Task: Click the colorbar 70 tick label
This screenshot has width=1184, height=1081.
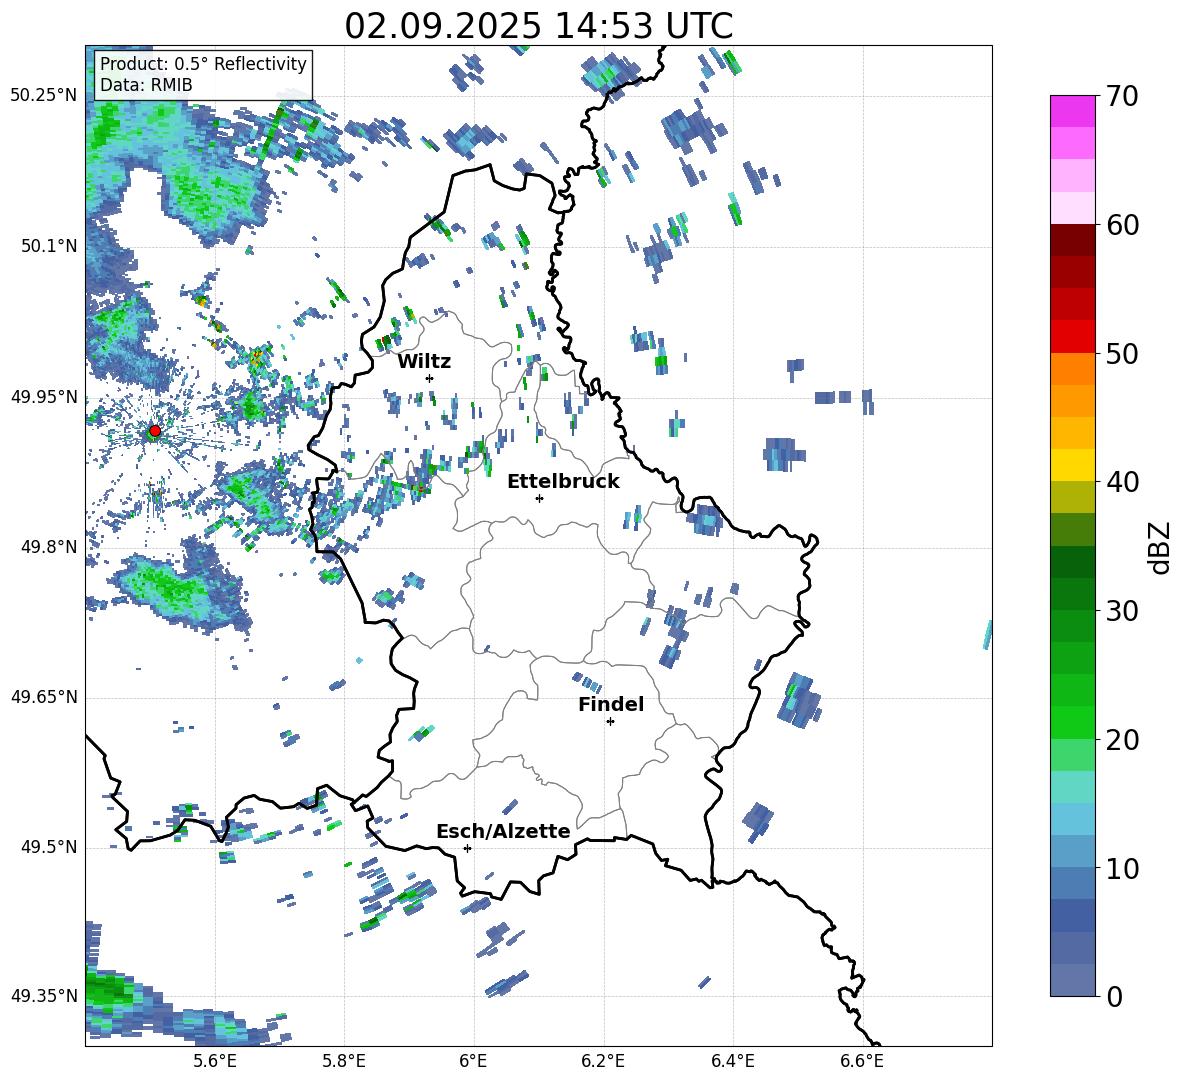Action: click(x=1122, y=97)
